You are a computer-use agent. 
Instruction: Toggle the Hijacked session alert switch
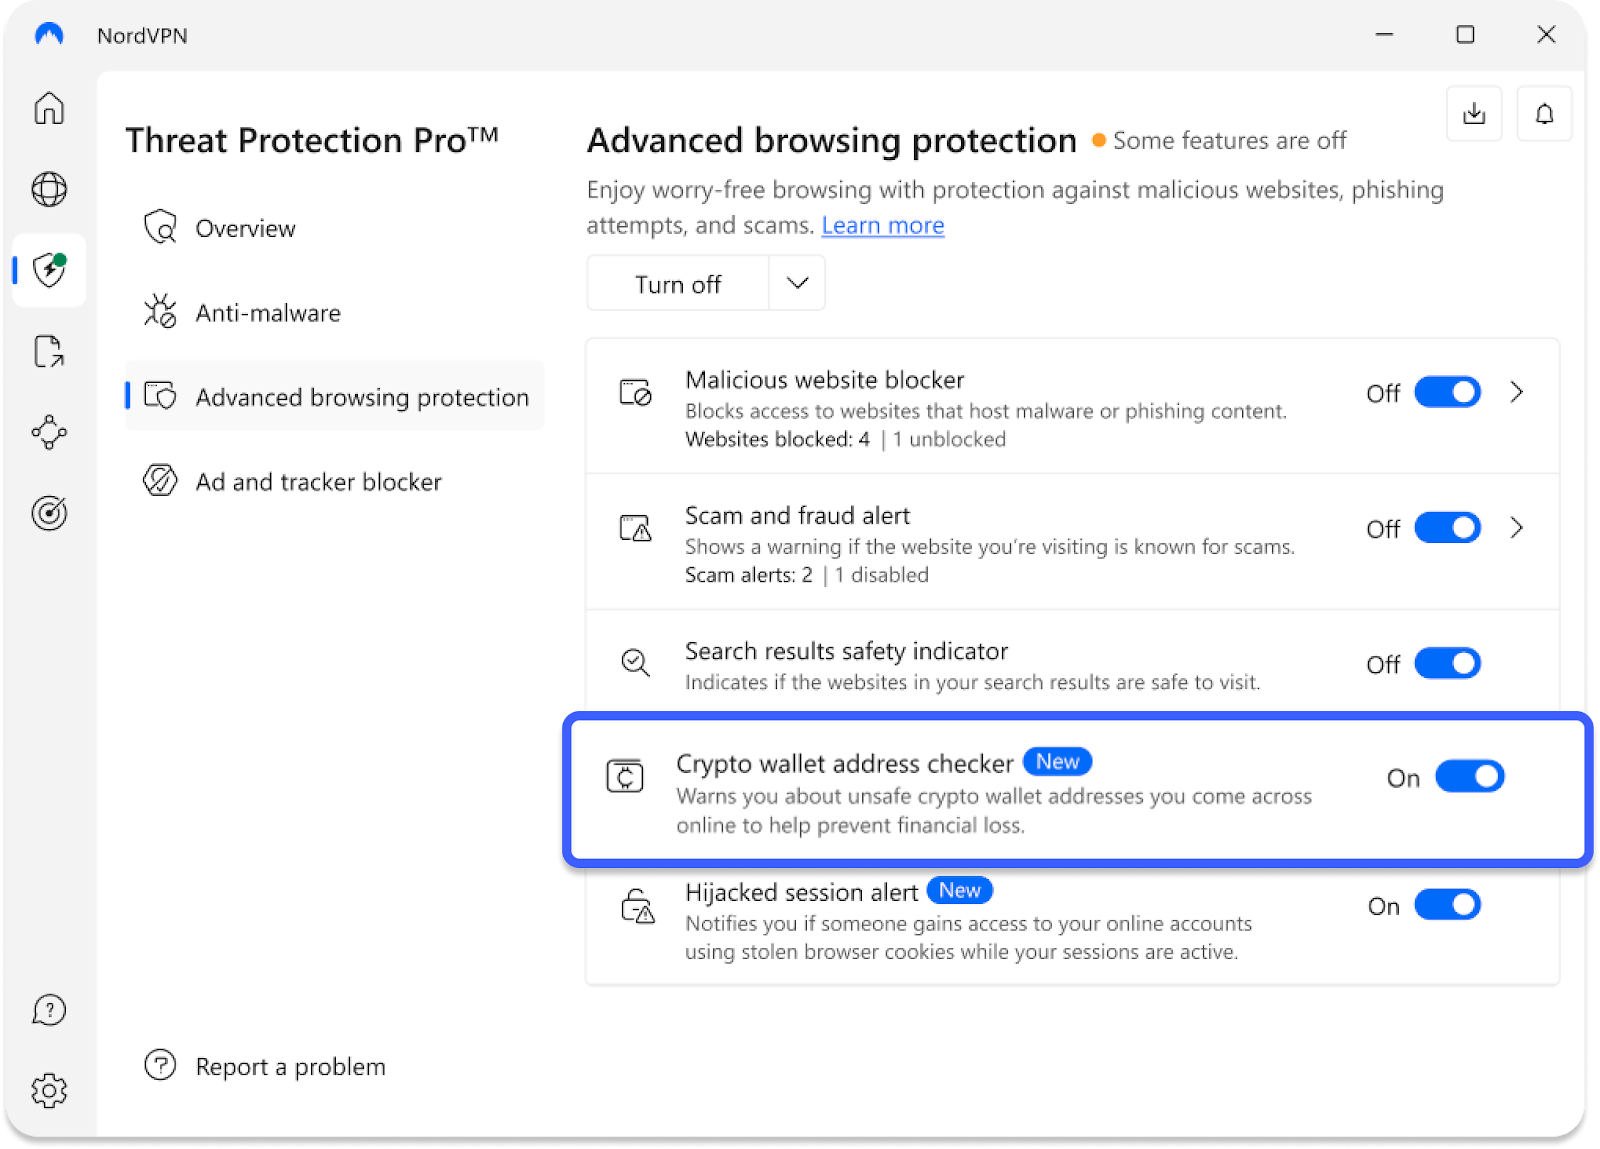1447,905
